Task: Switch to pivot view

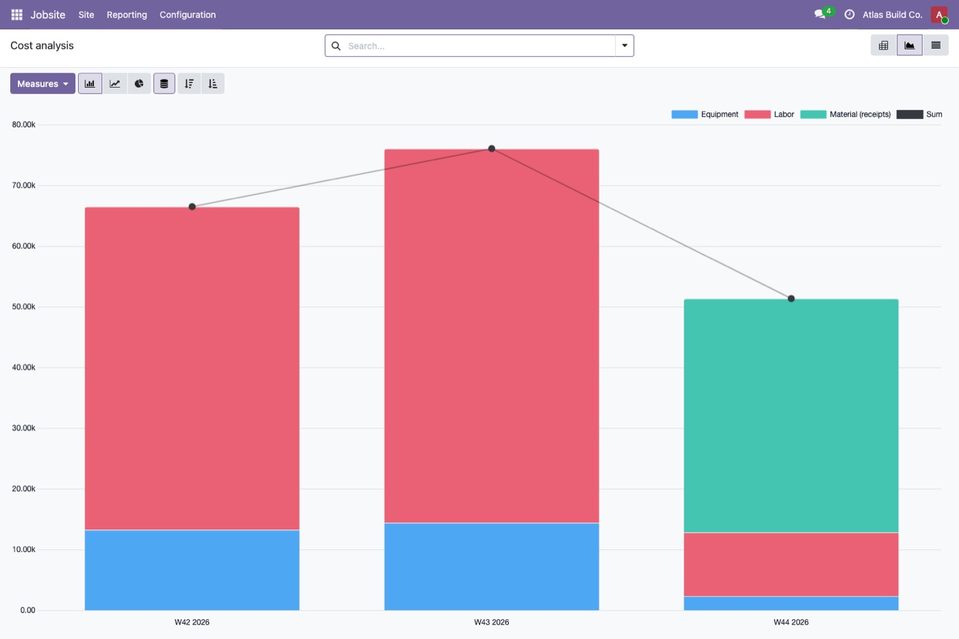Action: pos(884,45)
